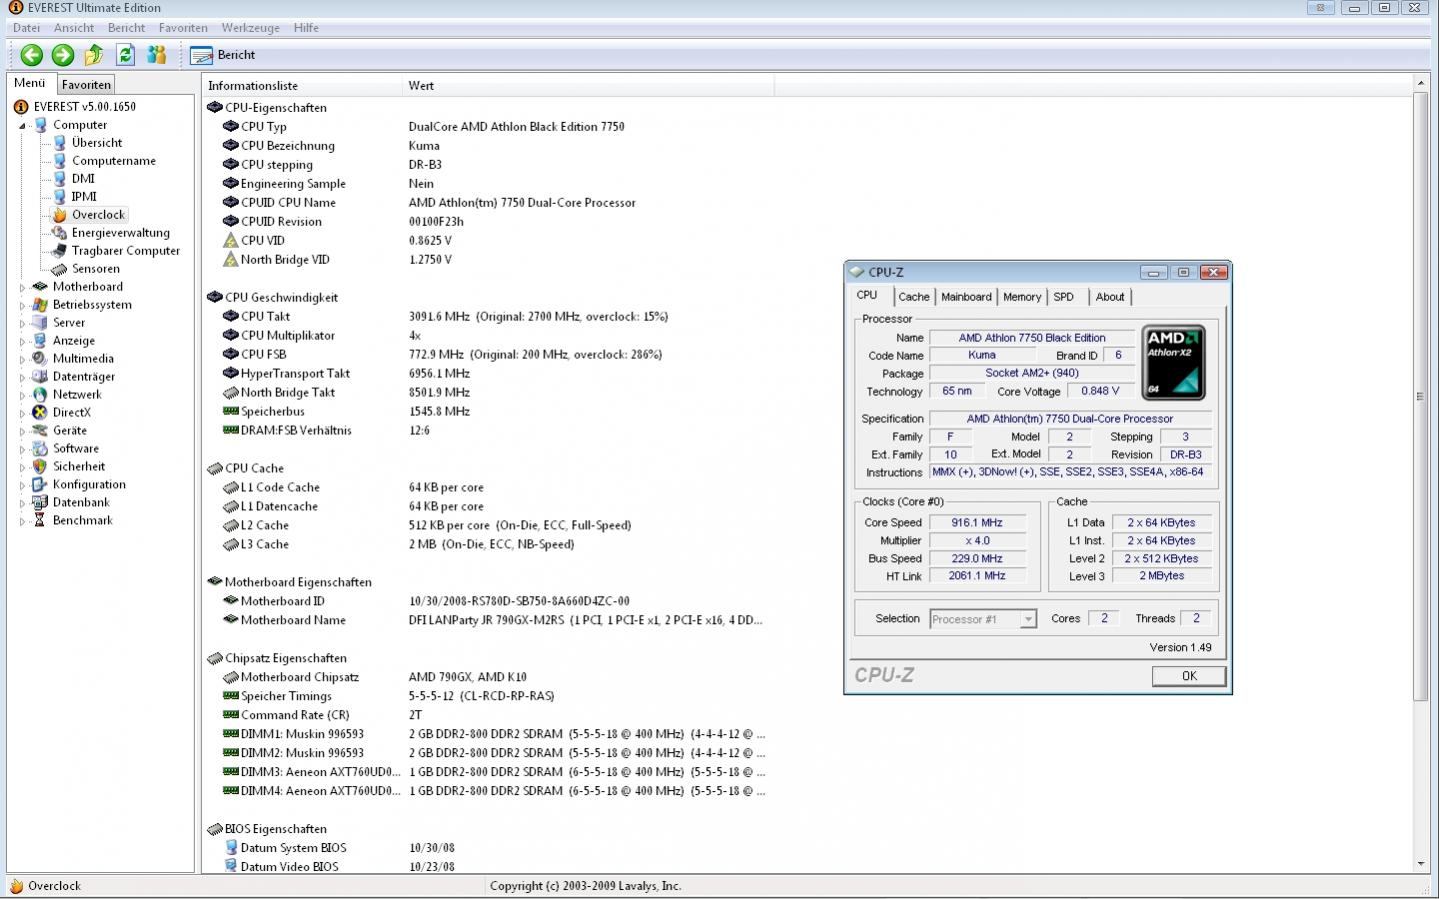This screenshot has height=899, width=1439.
Task: Click the CPU VID warning icon
Action: pos(231,240)
